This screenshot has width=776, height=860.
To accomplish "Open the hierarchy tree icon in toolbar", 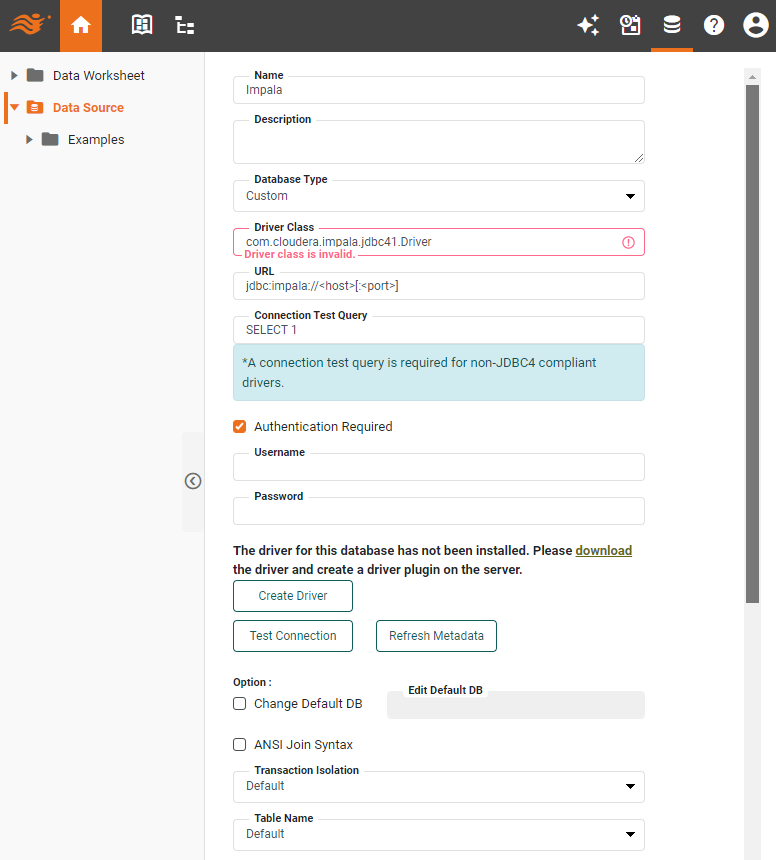I will click(x=185, y=25).
